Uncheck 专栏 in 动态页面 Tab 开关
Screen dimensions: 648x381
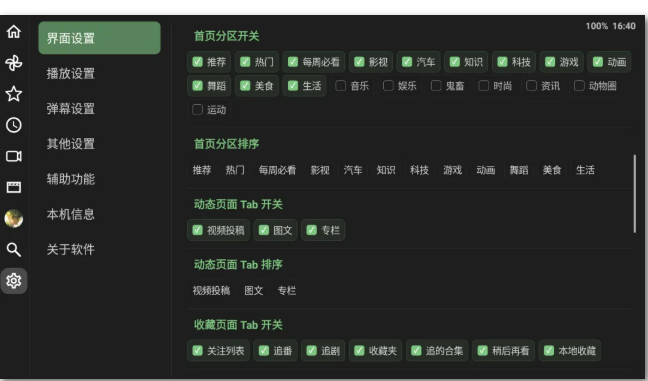point(312,230)
